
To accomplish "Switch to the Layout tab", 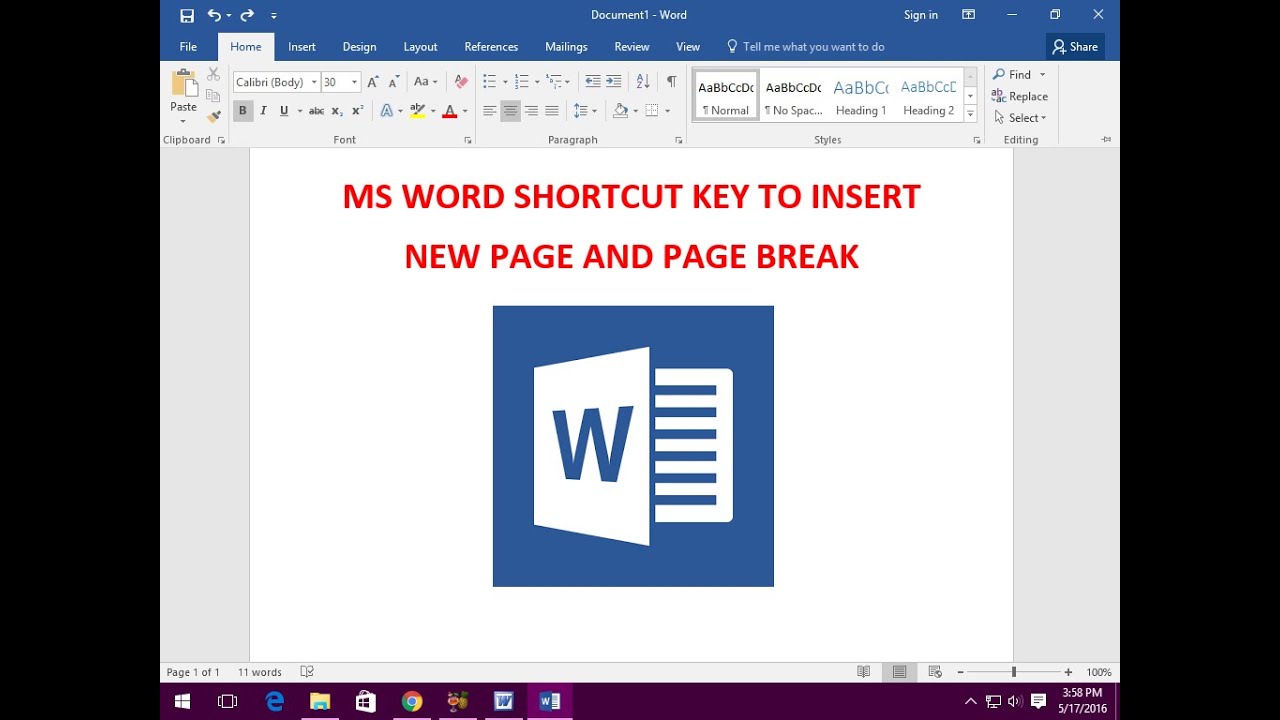I will [x=420, y=47].
